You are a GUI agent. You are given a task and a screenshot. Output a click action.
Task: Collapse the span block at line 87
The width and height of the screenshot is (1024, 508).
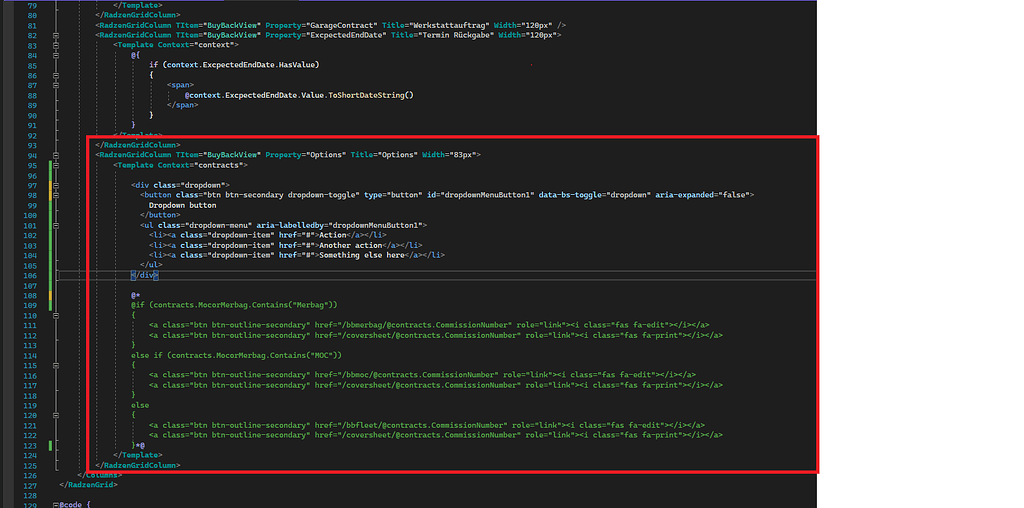pos(56,85)
